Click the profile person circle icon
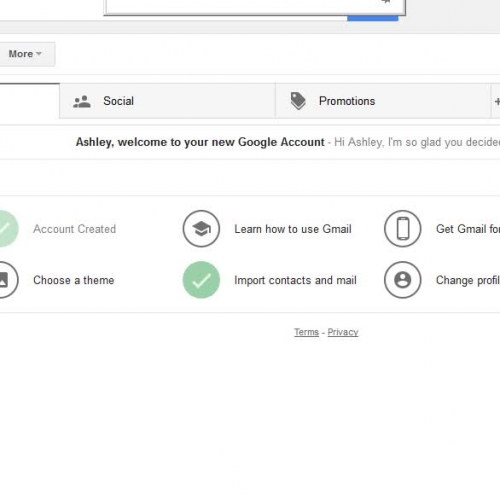Image resolution: width=500 pixels, height=500 pixels. pos(403,280)
